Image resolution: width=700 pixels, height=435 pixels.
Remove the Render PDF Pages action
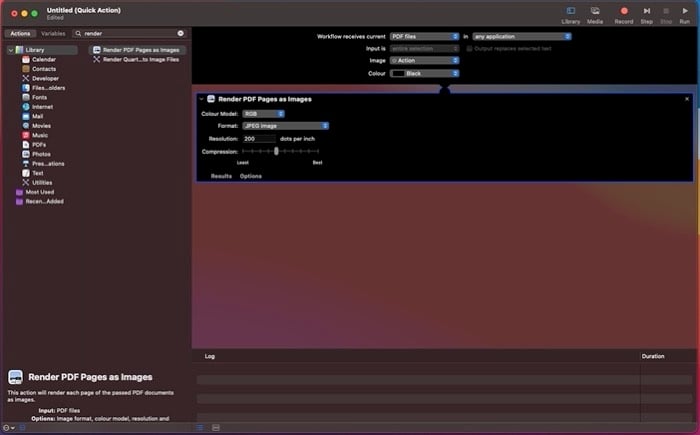pyautogui.click(x=687, y=99)
